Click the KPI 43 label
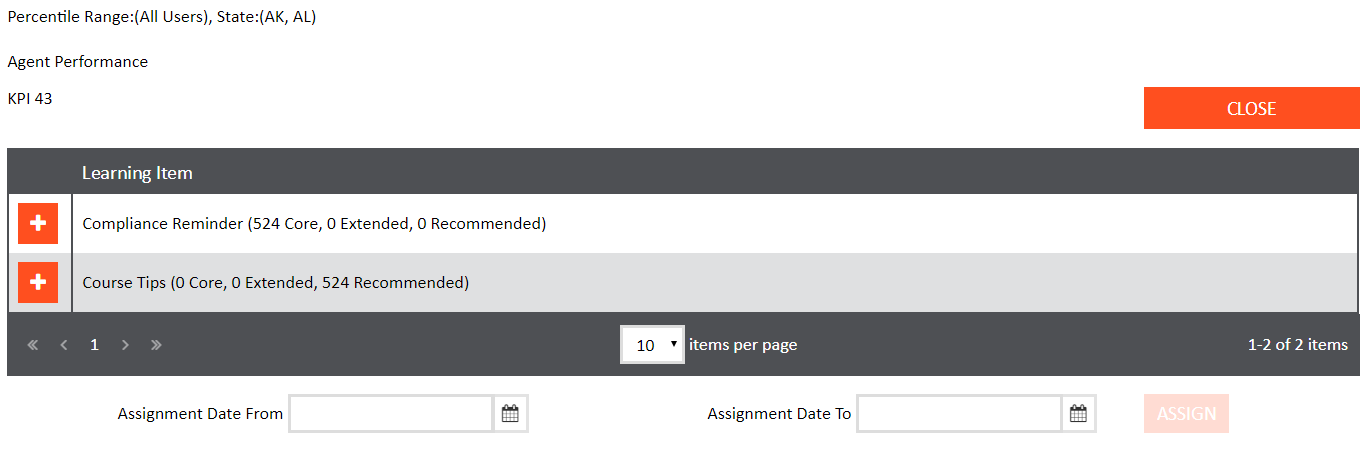 [30, 98]
